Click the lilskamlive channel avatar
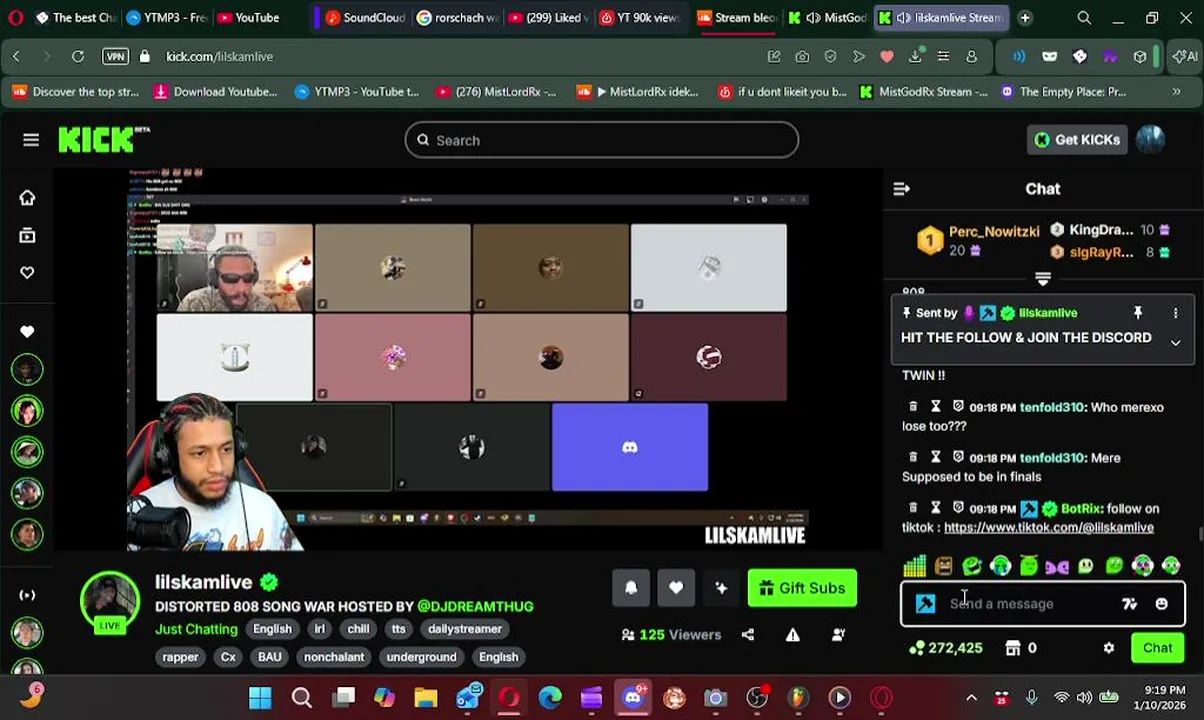Viewport: 1204px width, 720px height. (x=109, y=602)
